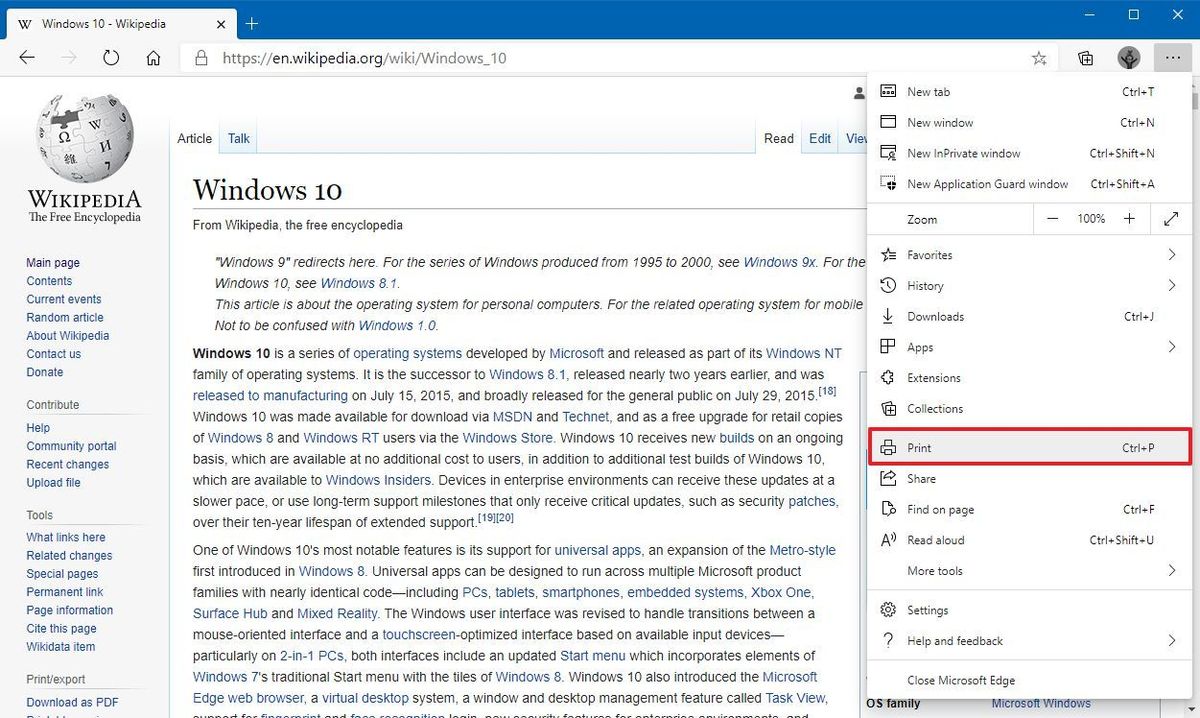Increase zoom with the plus control

click(x=1129, y=219)
